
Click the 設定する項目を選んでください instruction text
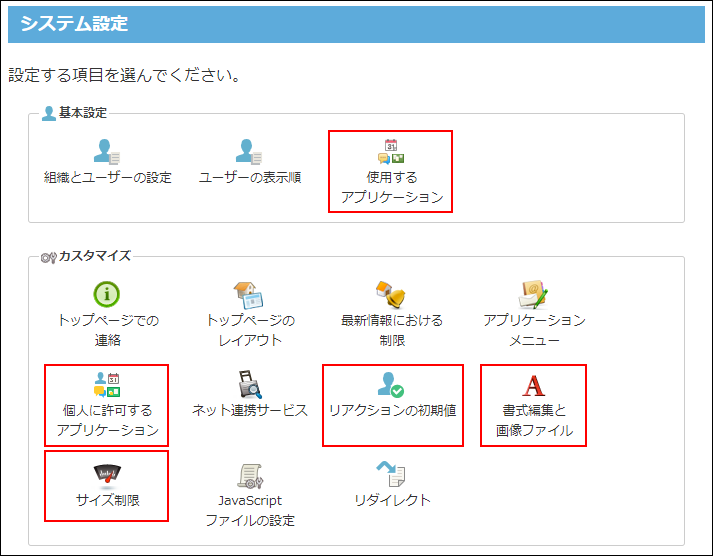125,75
